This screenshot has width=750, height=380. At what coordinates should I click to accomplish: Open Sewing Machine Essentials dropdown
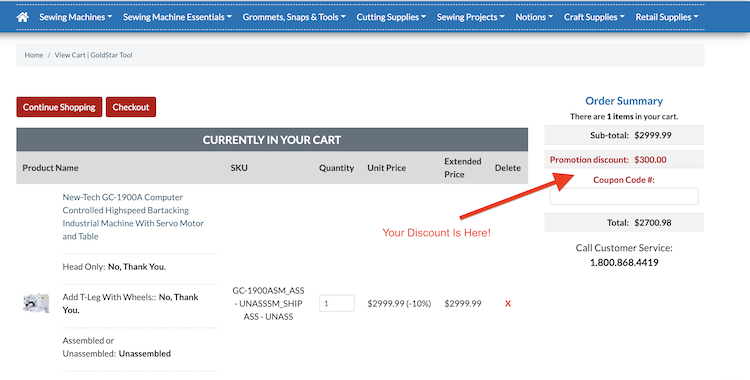click(177, 17)
